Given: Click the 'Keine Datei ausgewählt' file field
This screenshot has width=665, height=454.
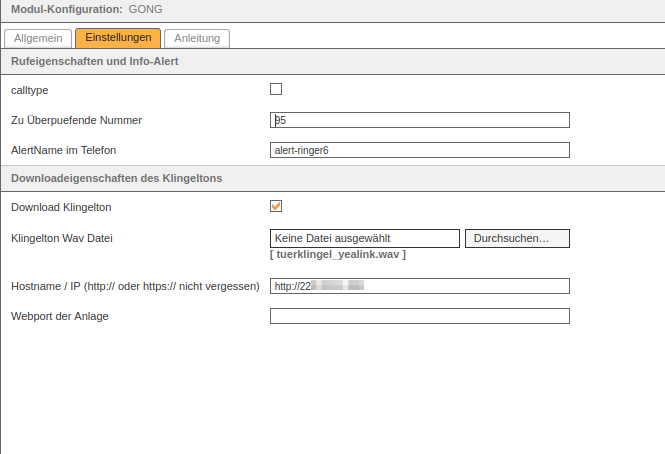Looking at the screenshot, I should click(364, 238).
